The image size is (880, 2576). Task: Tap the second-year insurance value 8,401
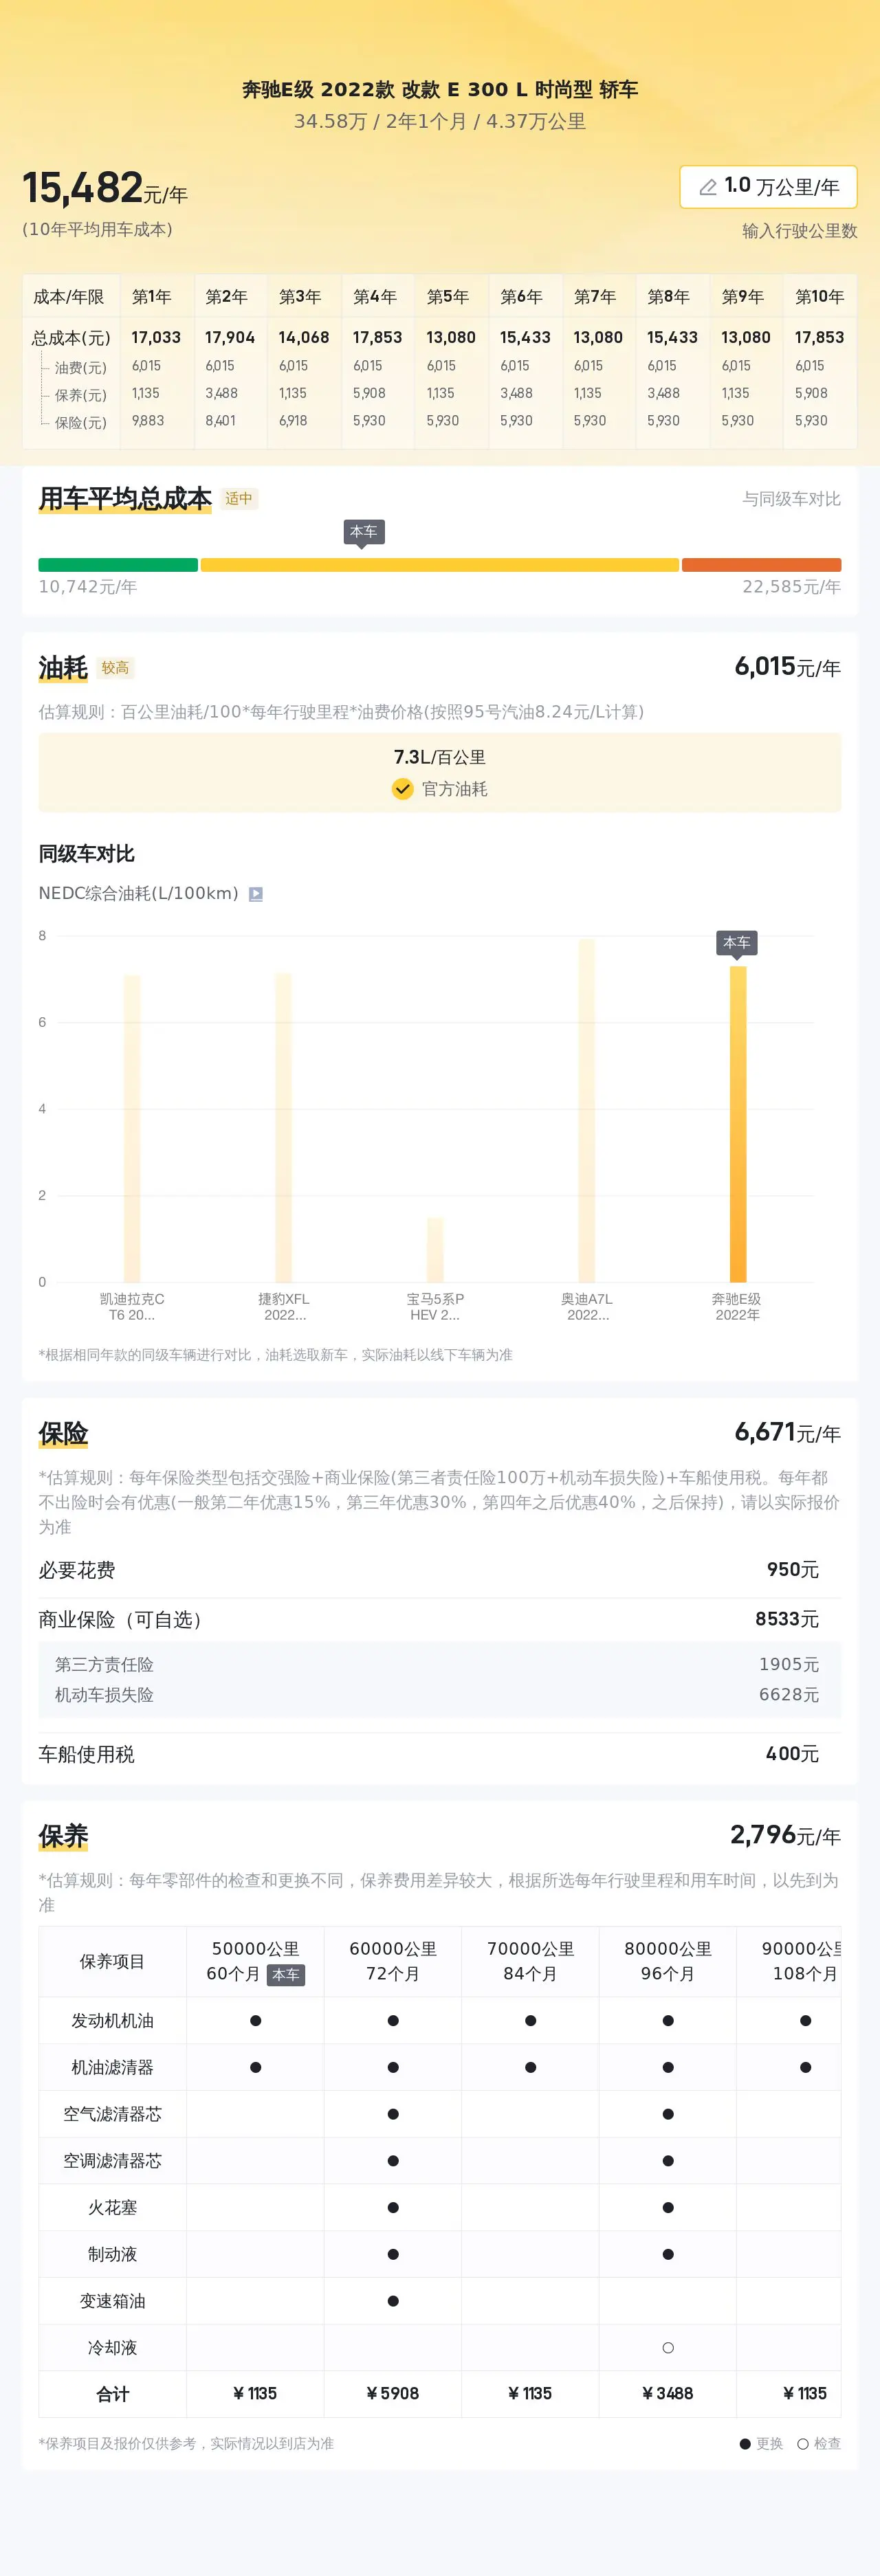pos(221,421)
